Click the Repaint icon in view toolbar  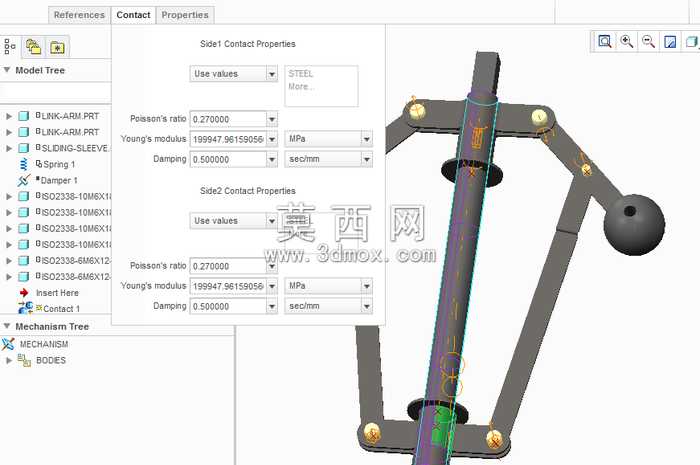[x=670, y=42]
